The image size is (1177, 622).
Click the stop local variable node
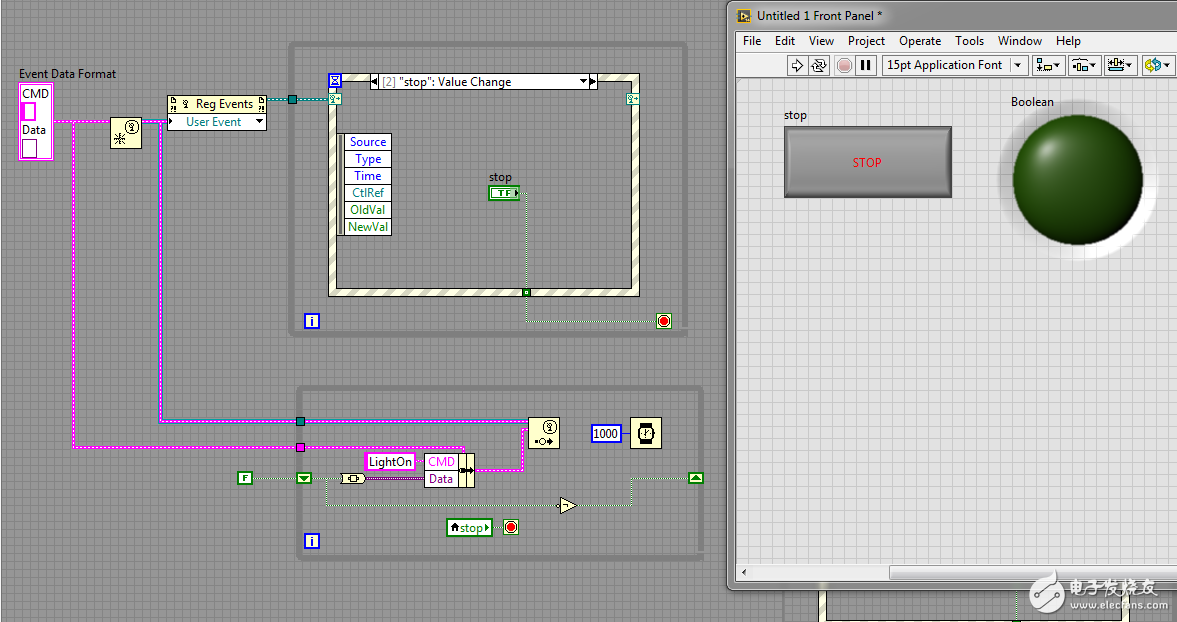click(x=469, y=527)
